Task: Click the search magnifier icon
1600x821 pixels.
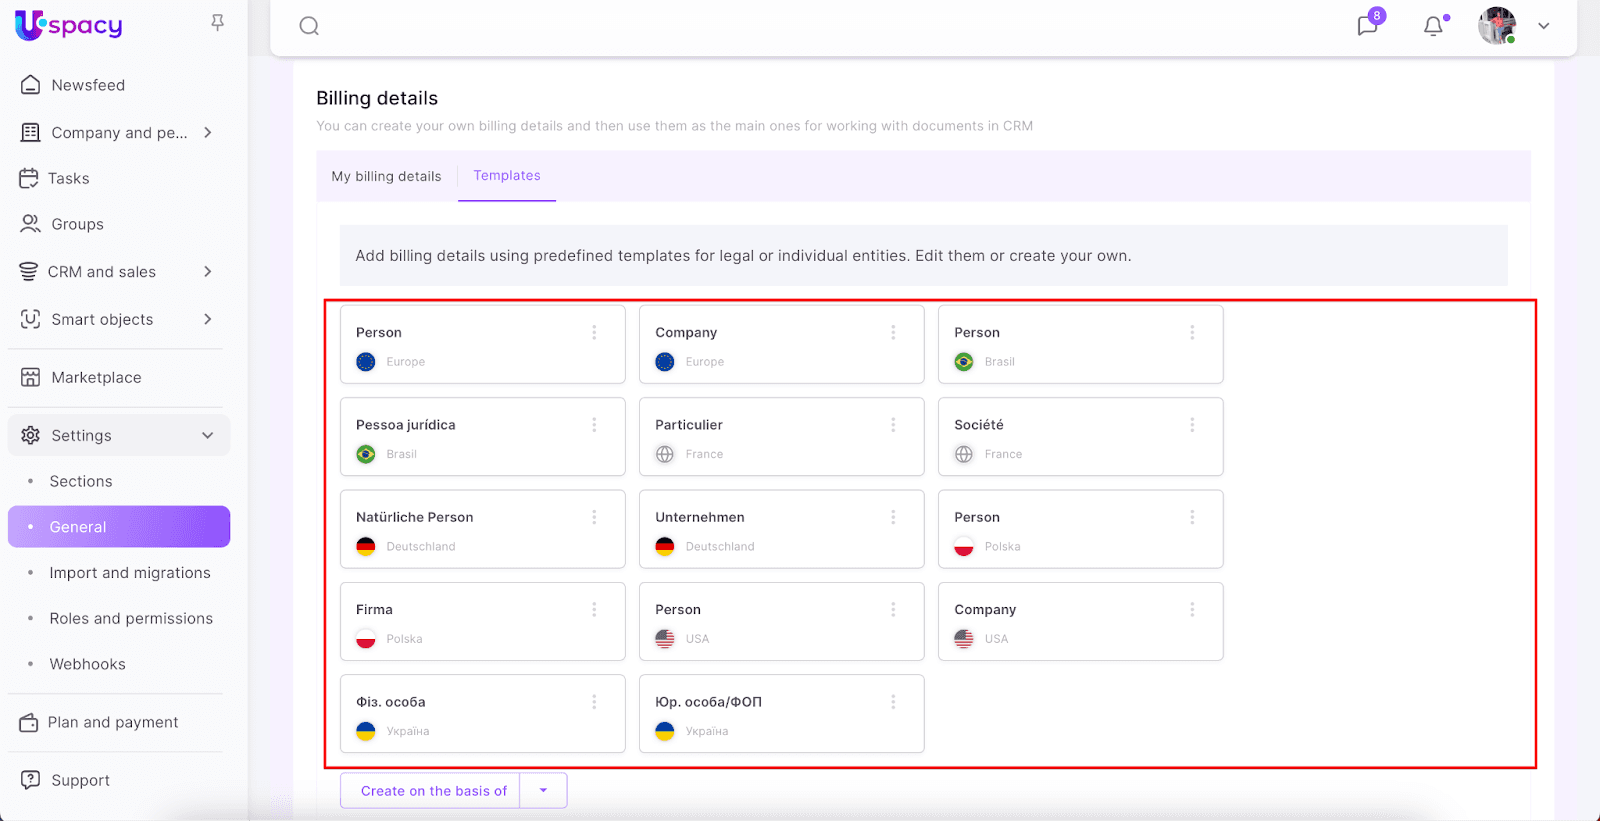Action: pyautogui.click(x=309, y=26)
